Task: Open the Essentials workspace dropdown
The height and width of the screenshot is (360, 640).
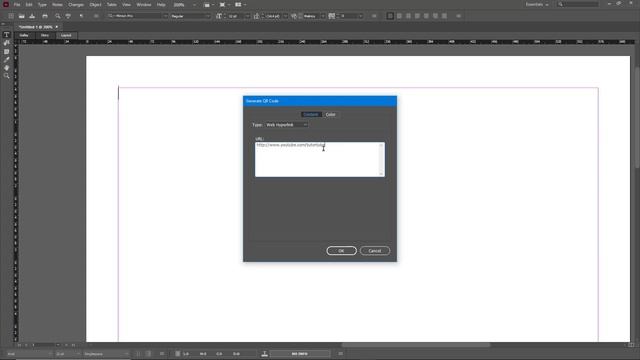Action: coord(537,4)
